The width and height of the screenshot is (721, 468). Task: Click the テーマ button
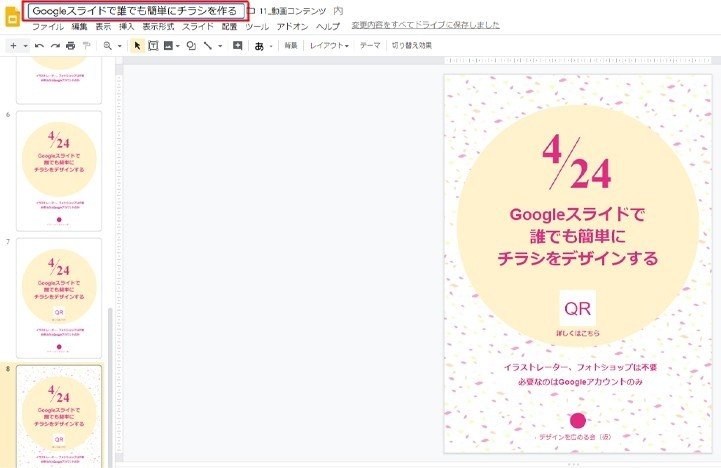pyautogui.click(x=370, y=46)
